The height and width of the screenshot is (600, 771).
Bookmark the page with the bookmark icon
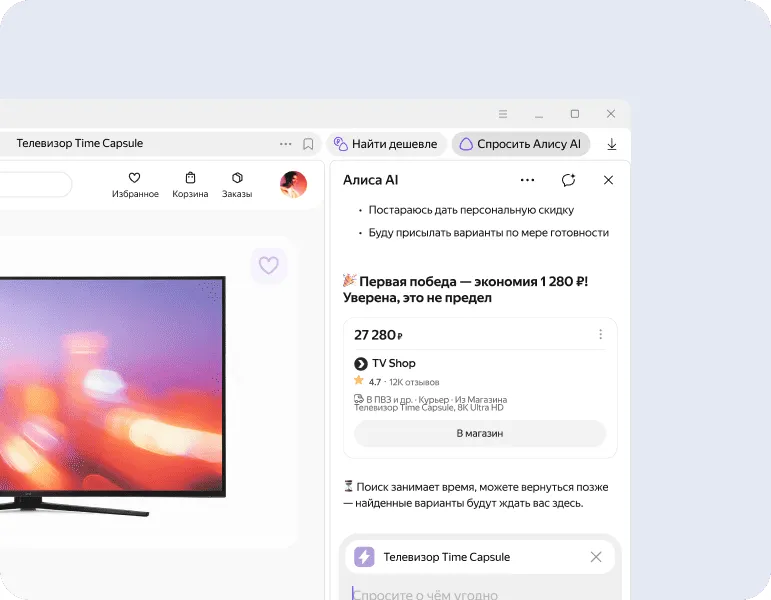pos(308,144)
